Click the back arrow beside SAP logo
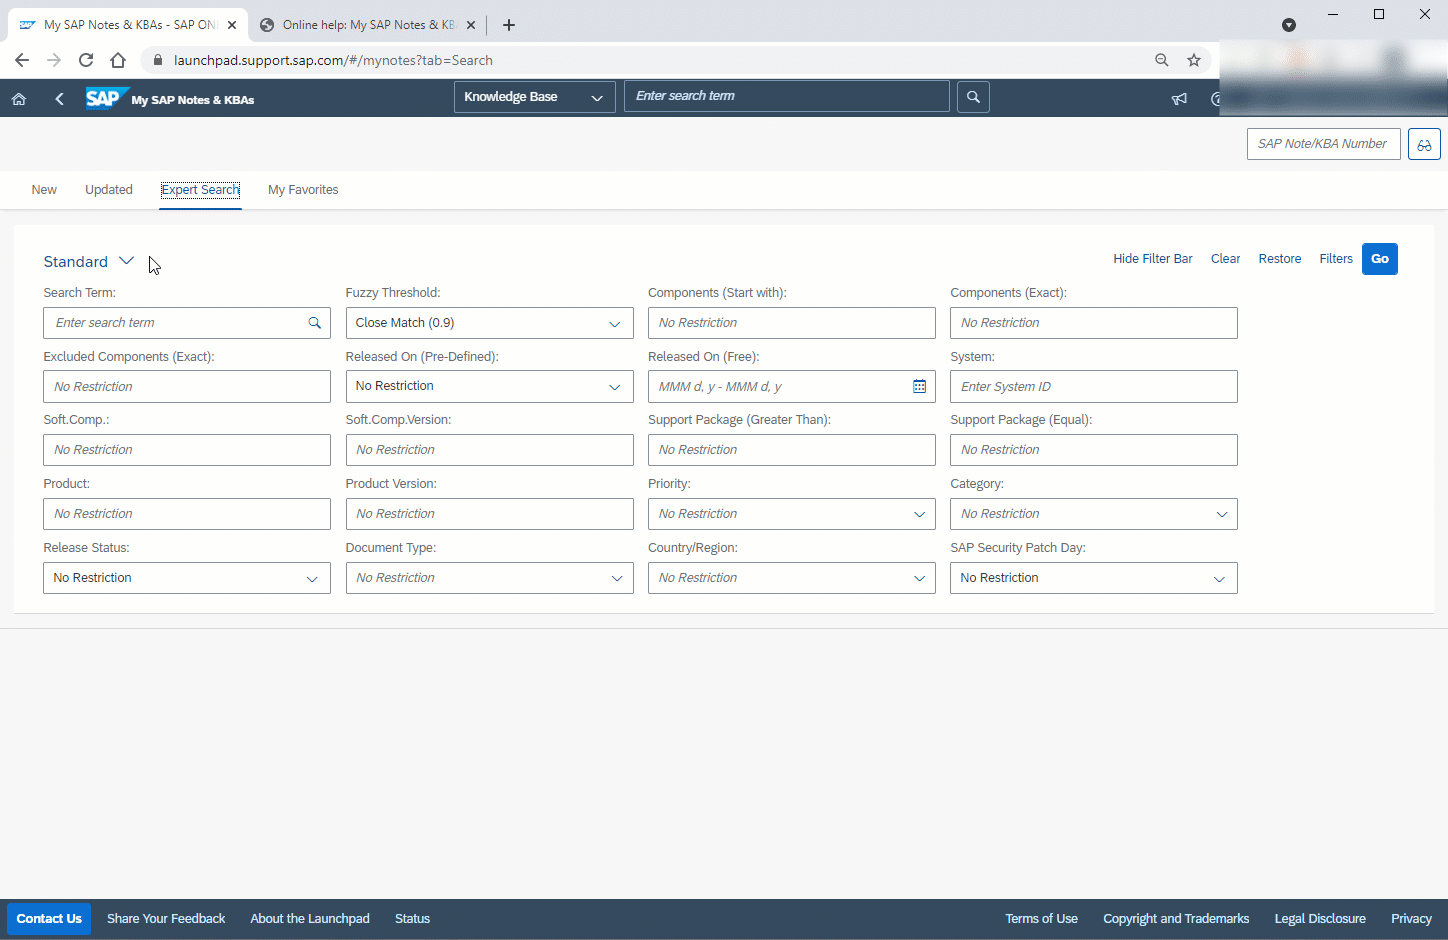1448x940 pixels. point(60,99)
